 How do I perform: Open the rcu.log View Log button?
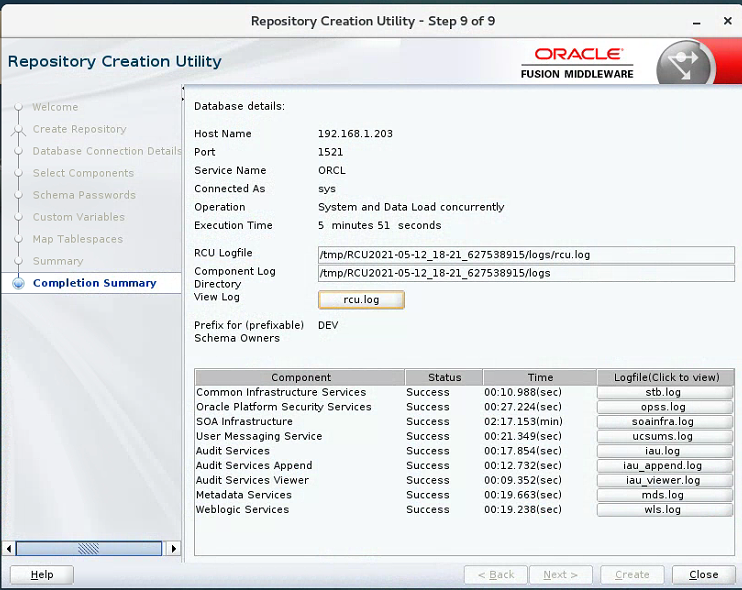361,299
